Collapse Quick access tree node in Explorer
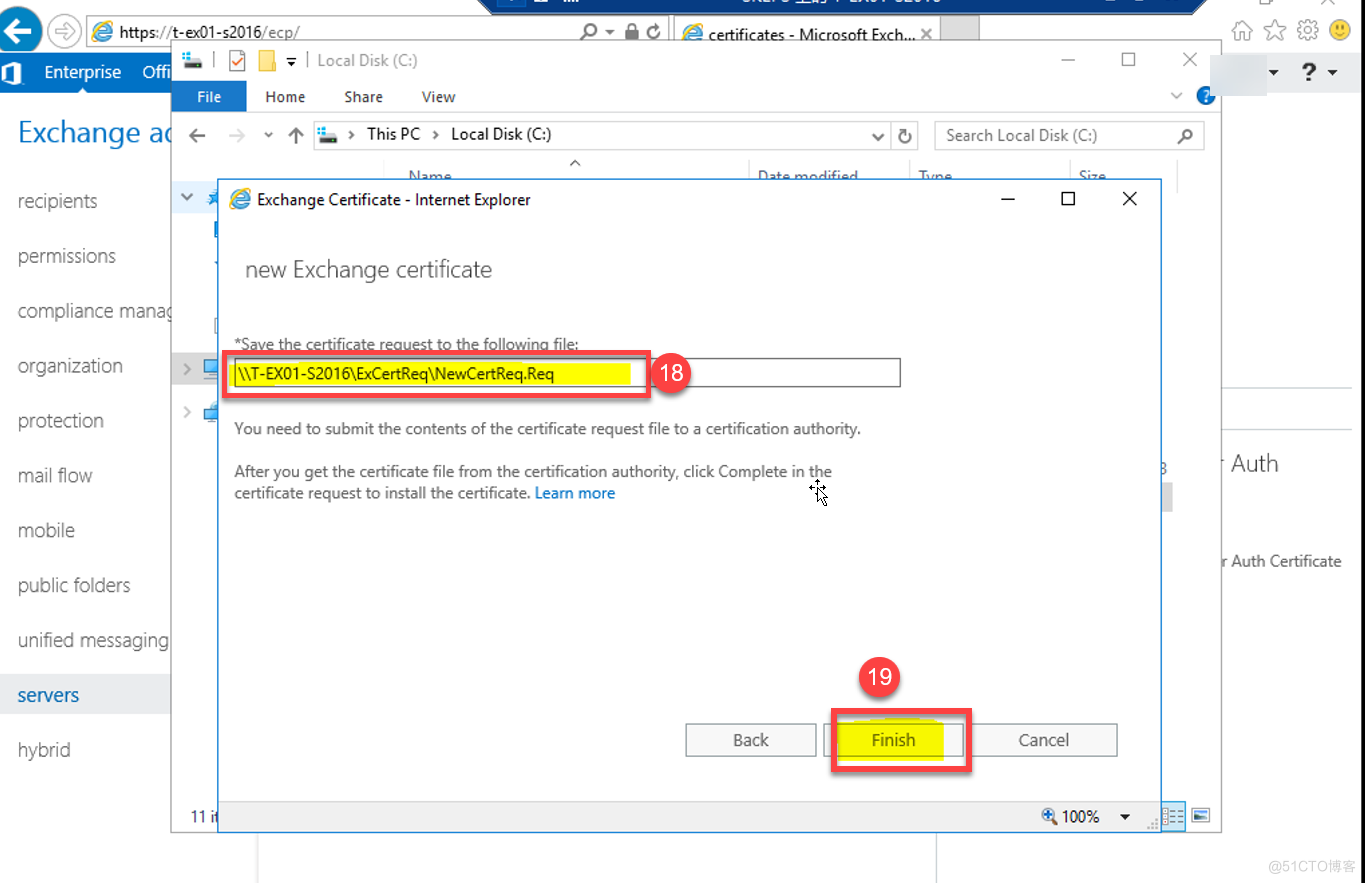Image resolution: width=1365 pixels, height=883 pixels. tap(187, 198)
